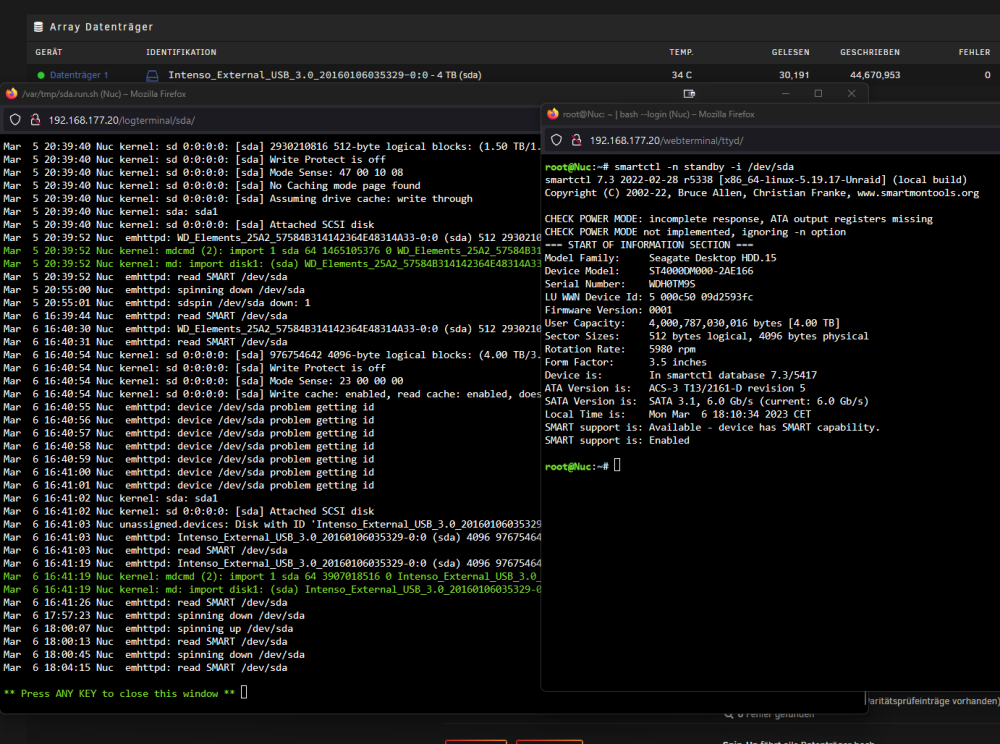This screenshot has height=744, width=1000.
Task: Close the sda.run.sh Firefox window
Action: 851,94
